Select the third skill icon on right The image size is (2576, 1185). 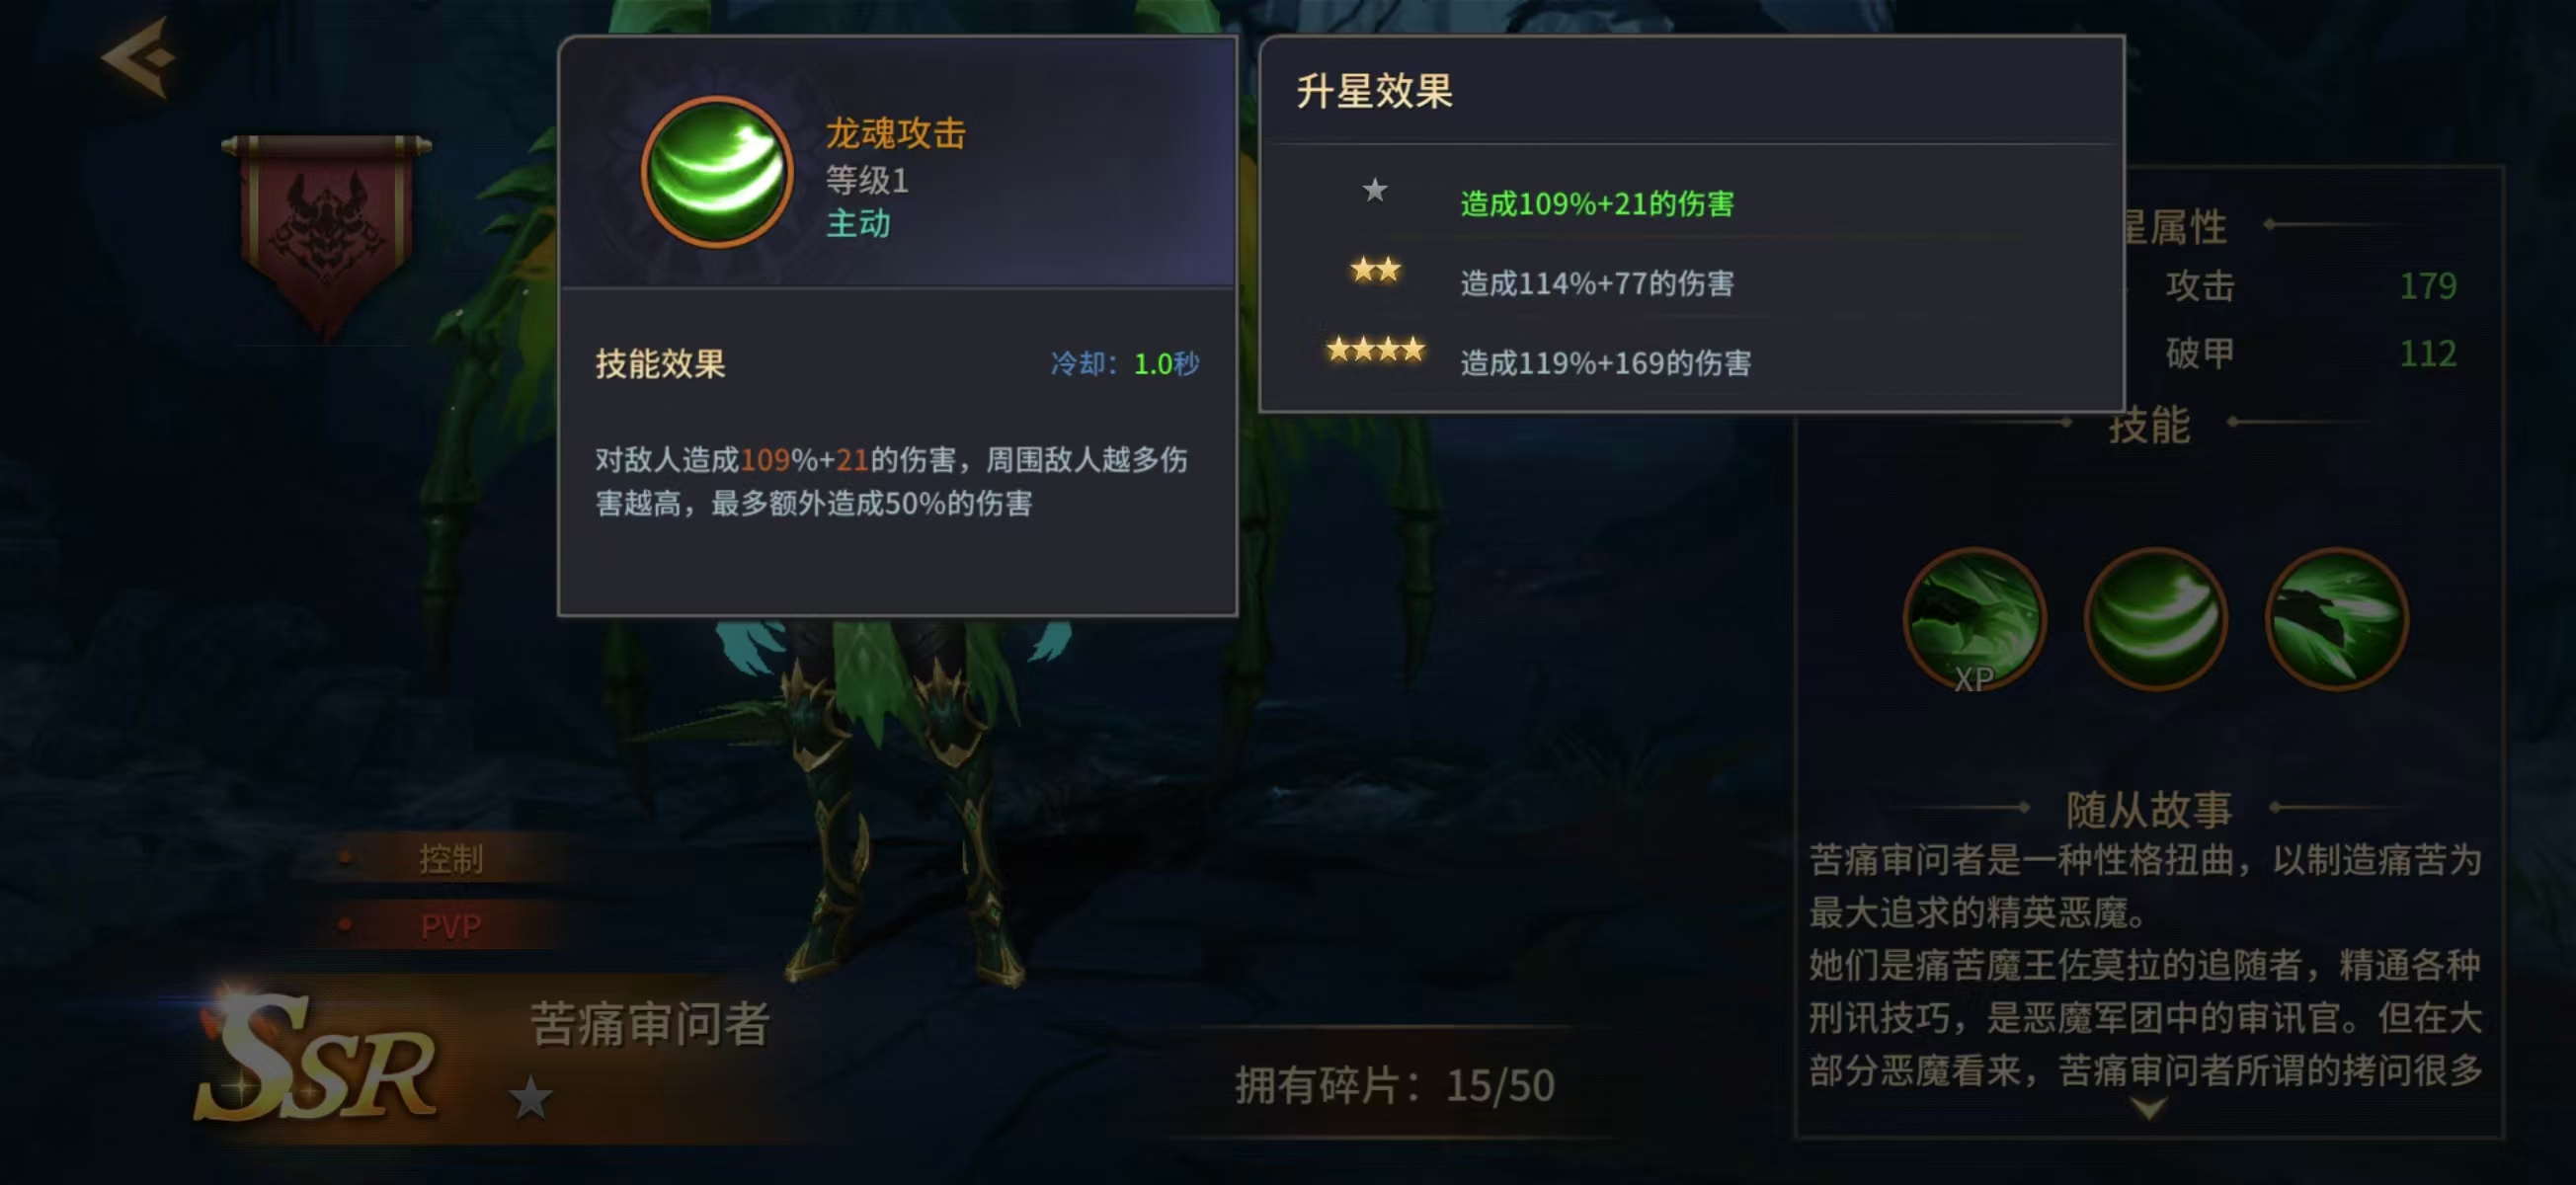[x=2336, y=619]
